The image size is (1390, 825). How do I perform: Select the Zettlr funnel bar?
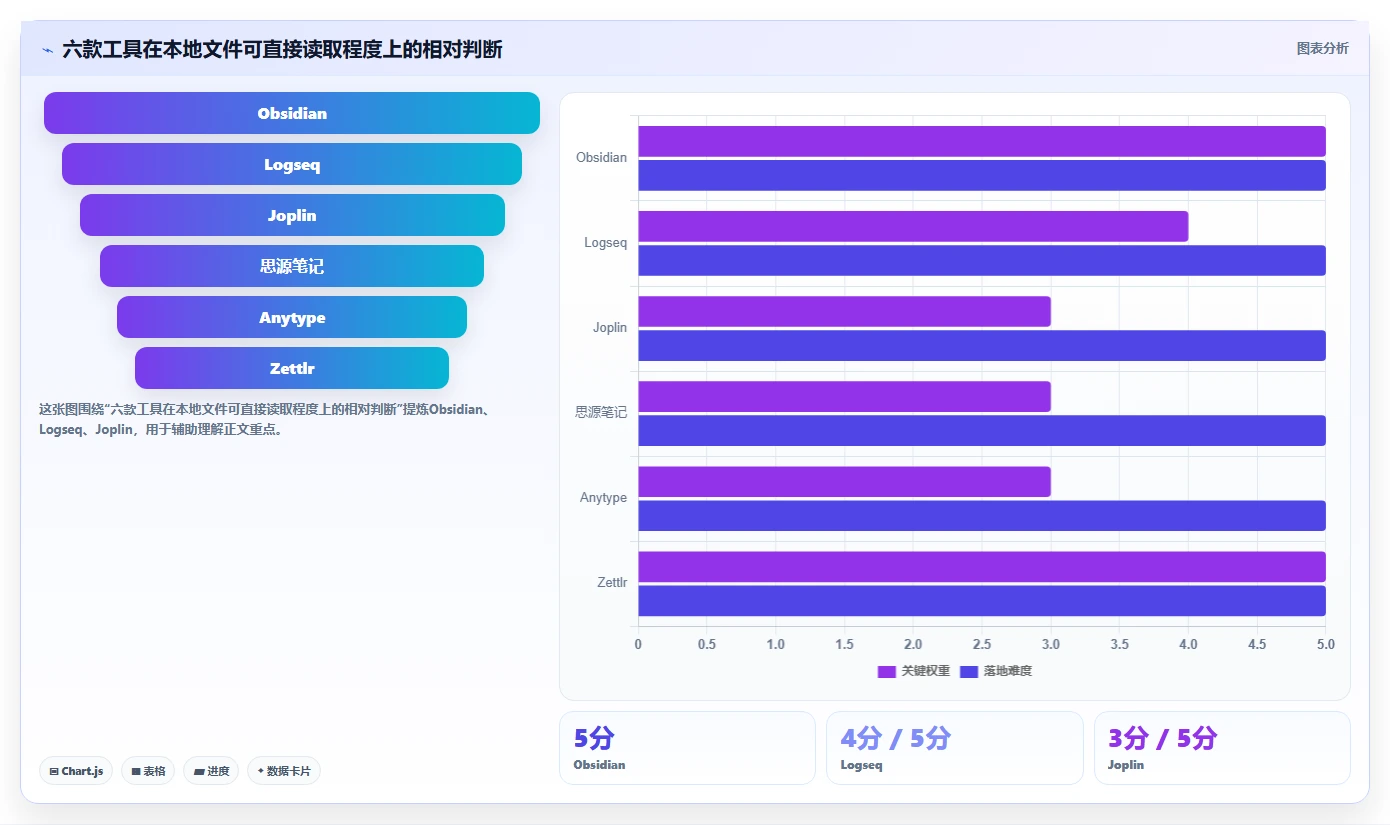292,368
